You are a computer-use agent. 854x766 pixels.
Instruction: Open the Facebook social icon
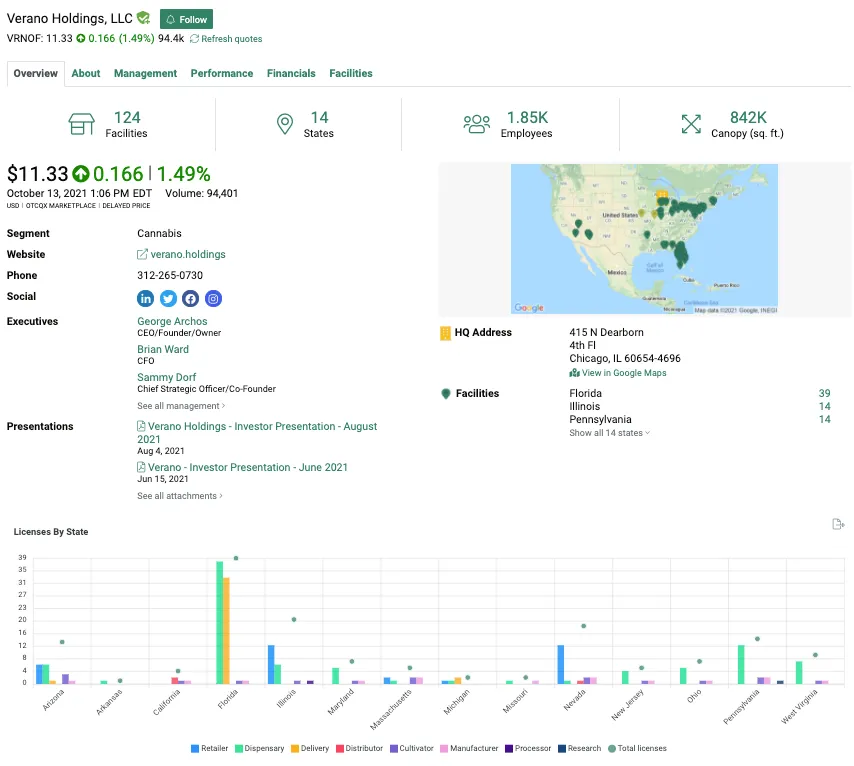[x=190, y=298]
